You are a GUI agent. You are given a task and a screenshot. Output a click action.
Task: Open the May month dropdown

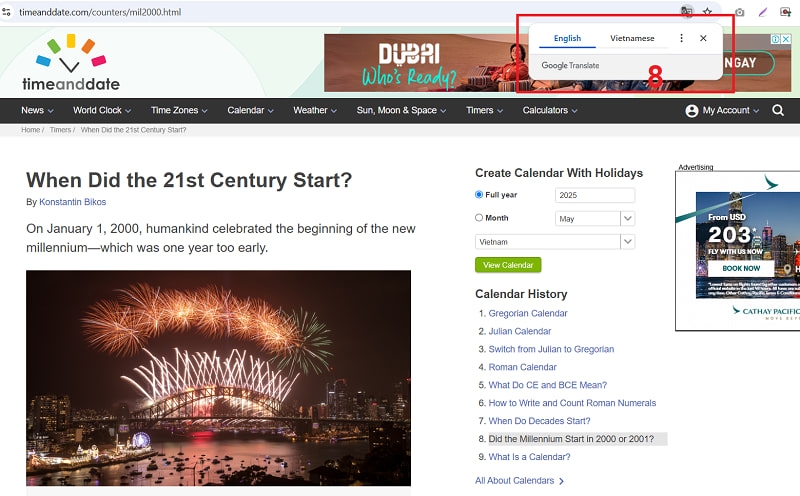(x=594, y=218)
